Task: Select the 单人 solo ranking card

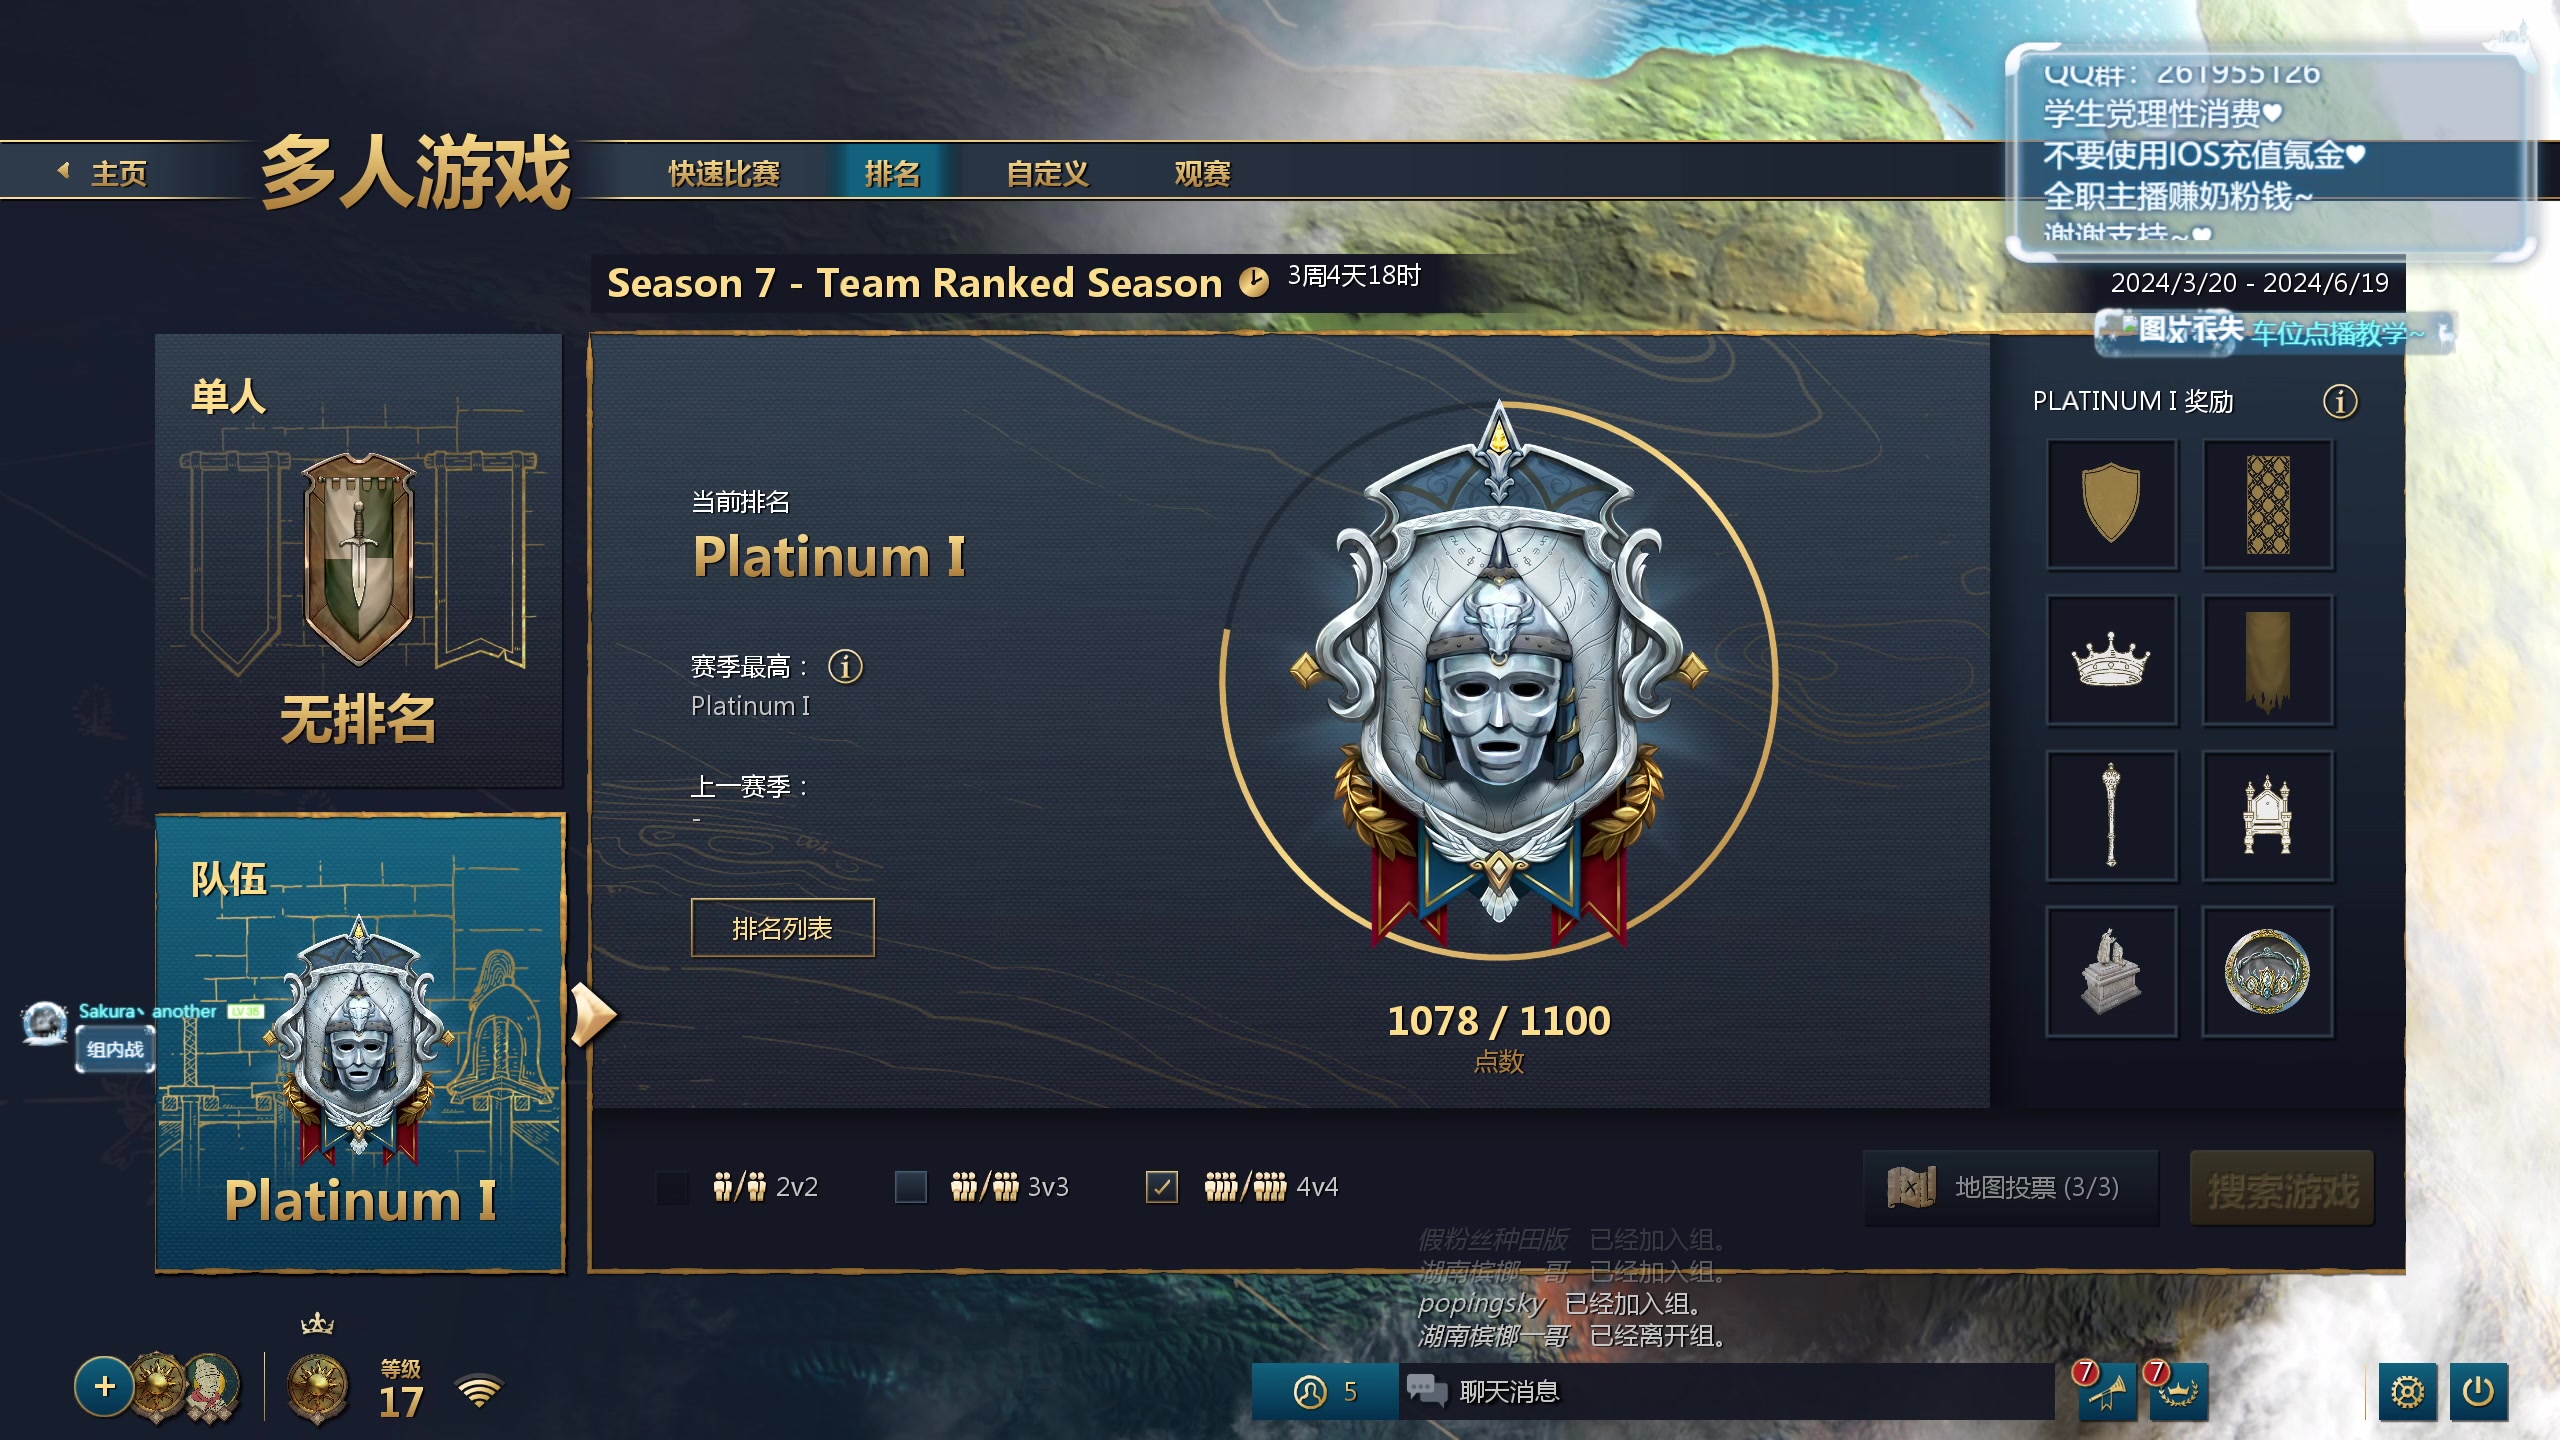Action: click(x=359, y=561)
